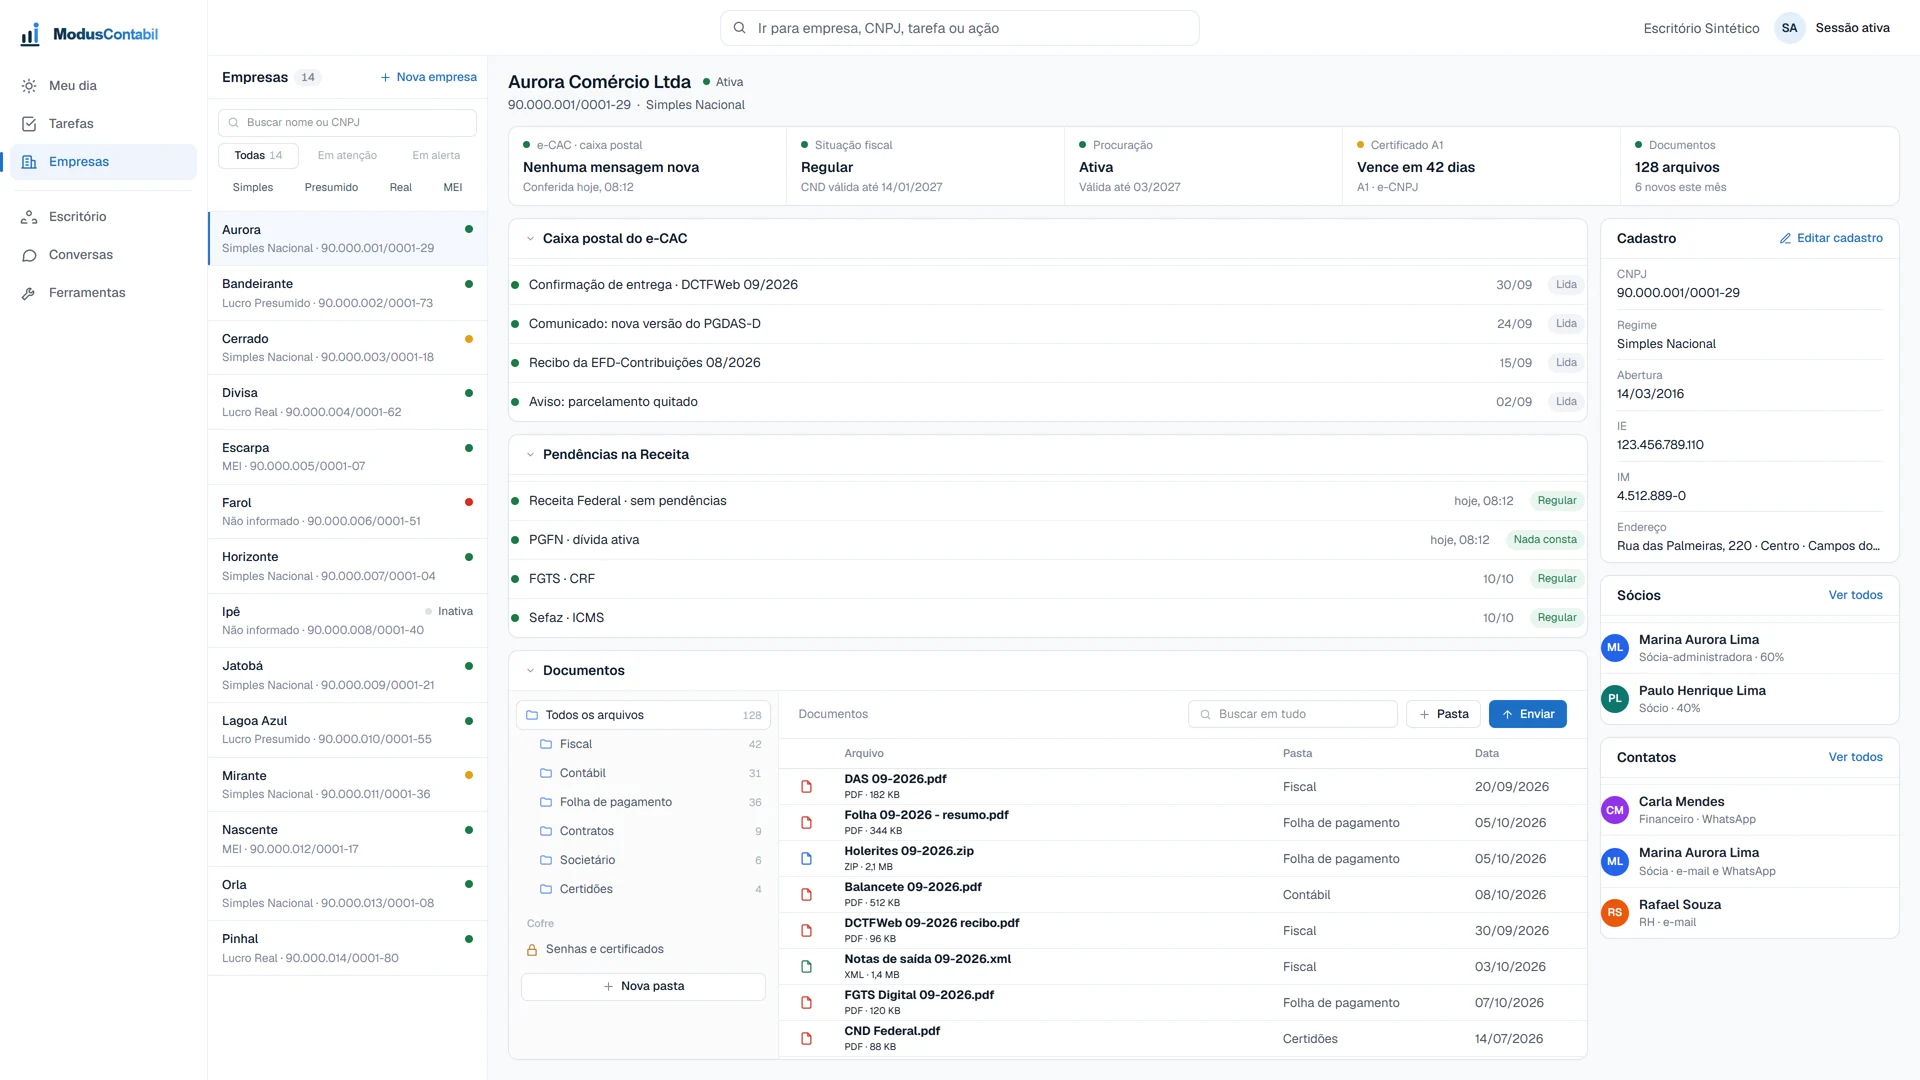Filter companies by Presumido regime
The height and width of the screenshot is (1080, 1920).
pyautogui.click(x=331, y=188)
